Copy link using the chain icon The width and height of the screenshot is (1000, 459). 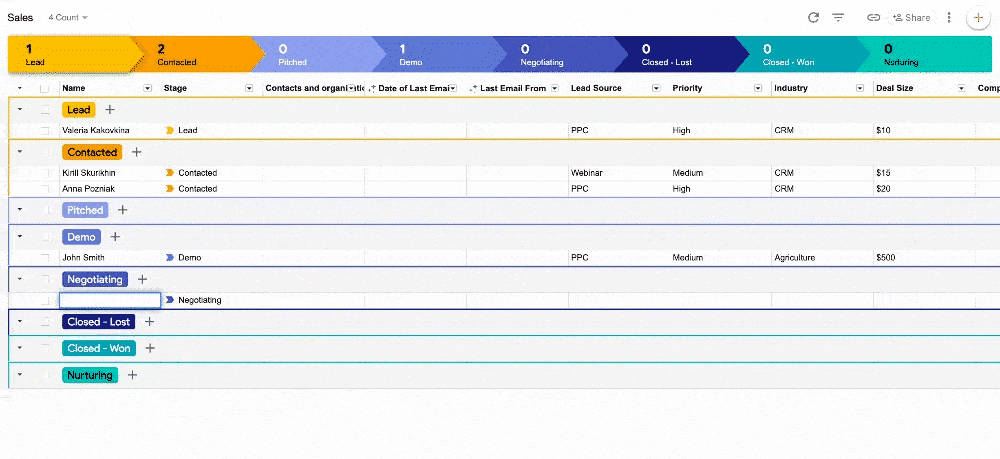click(x=873, y=18)
